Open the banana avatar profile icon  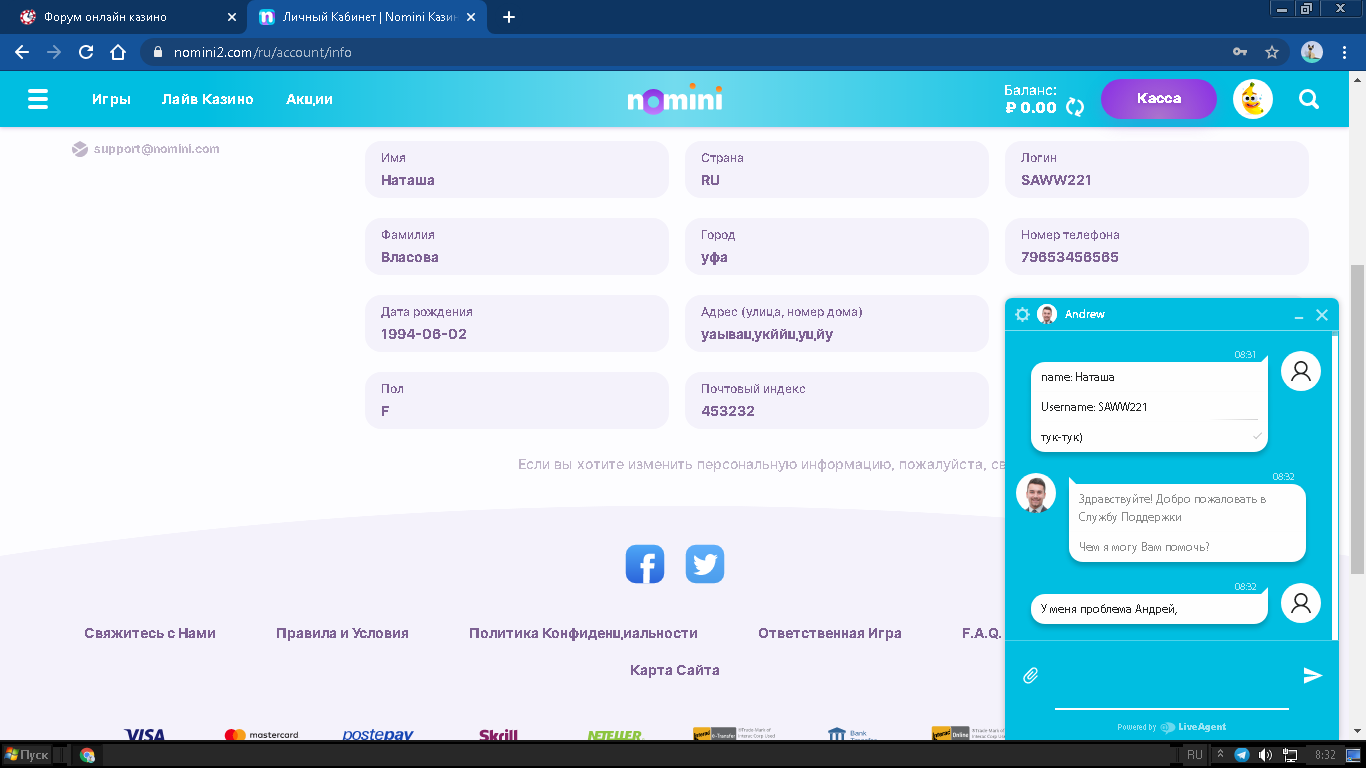(x=1252, y=99)
